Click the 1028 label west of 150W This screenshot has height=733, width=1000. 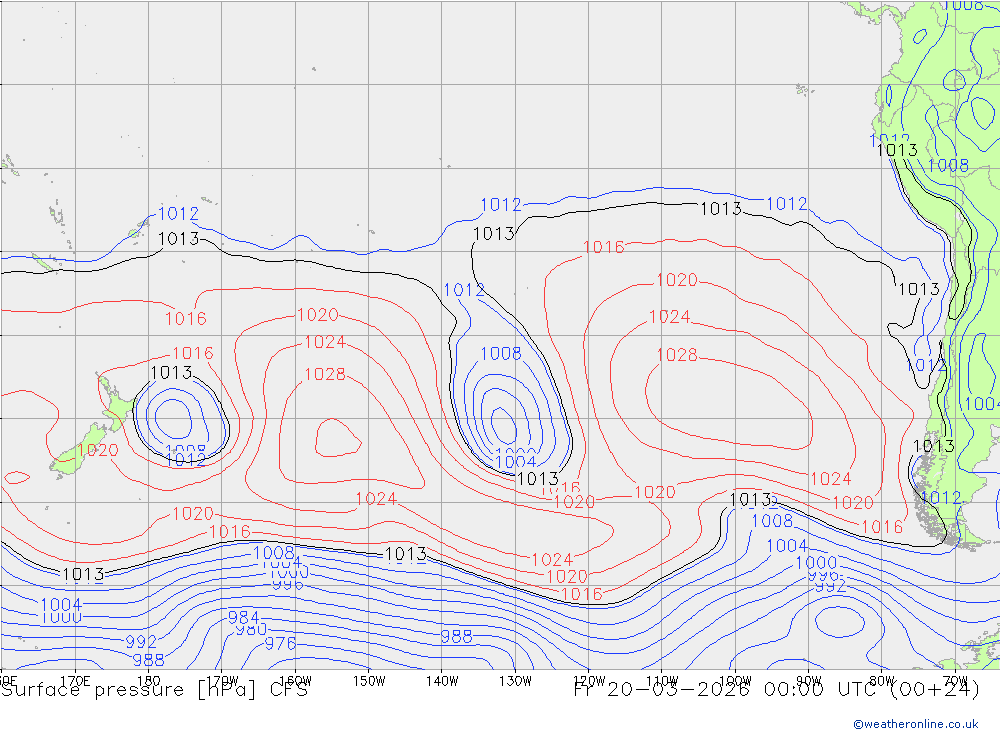click(325, 375)
